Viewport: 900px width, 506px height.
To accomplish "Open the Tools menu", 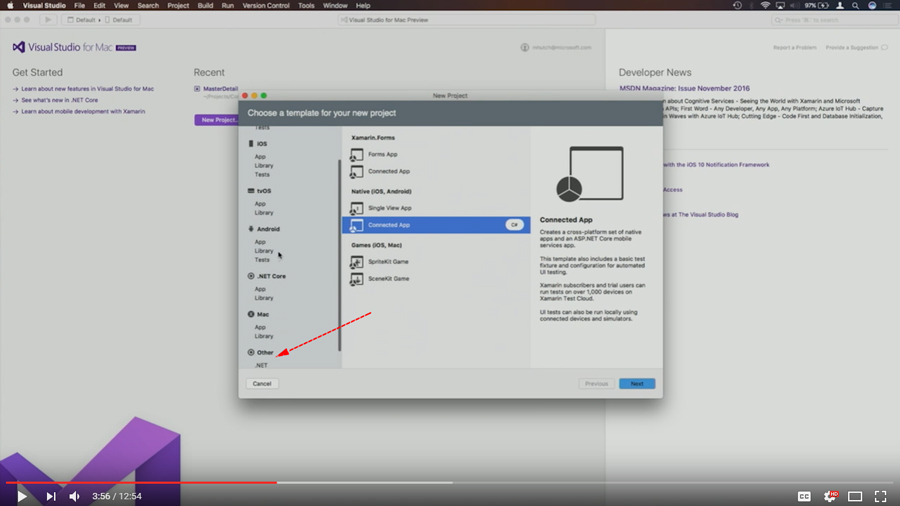I will click(306, 5).
